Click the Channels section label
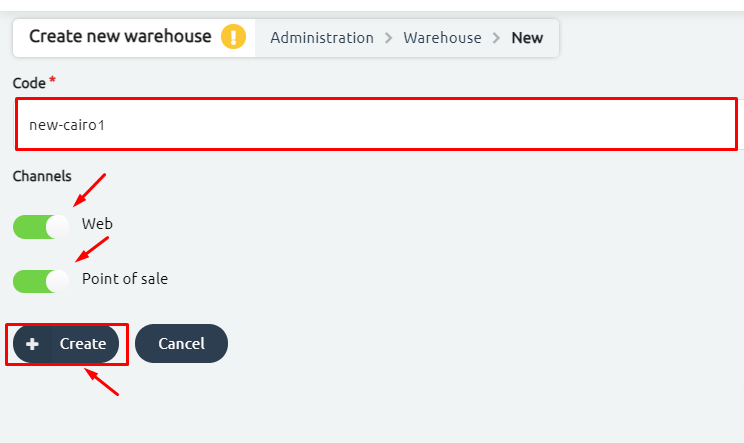This screenshot has width=744, height=443. (x=42, y=176)
